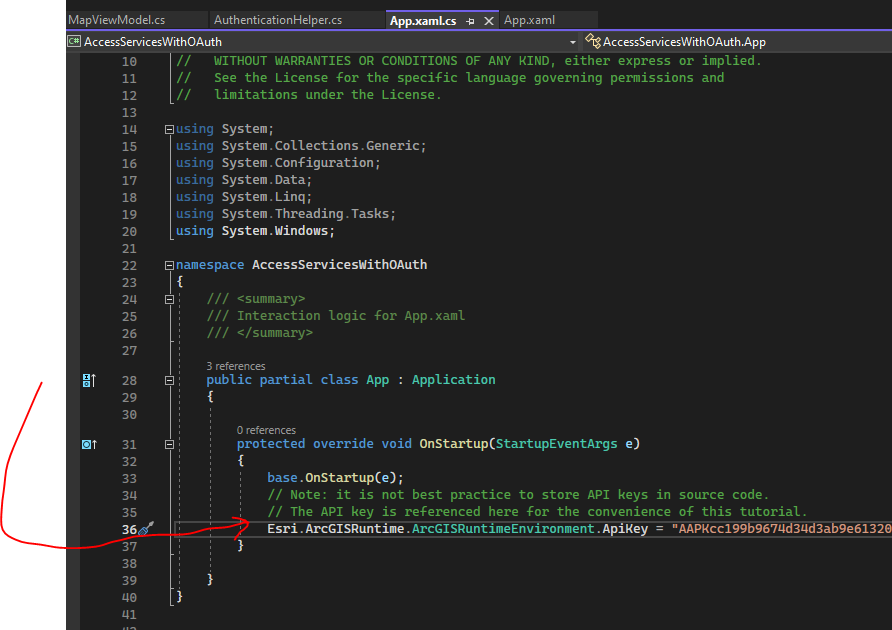Collapse the using directives block at line 14

pos(169,128)
